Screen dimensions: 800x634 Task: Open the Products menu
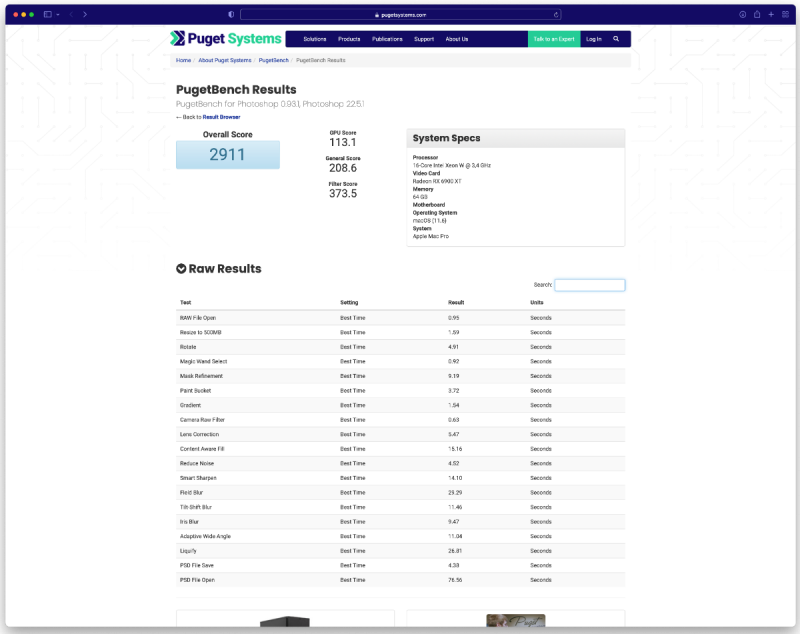pos(349,39)
